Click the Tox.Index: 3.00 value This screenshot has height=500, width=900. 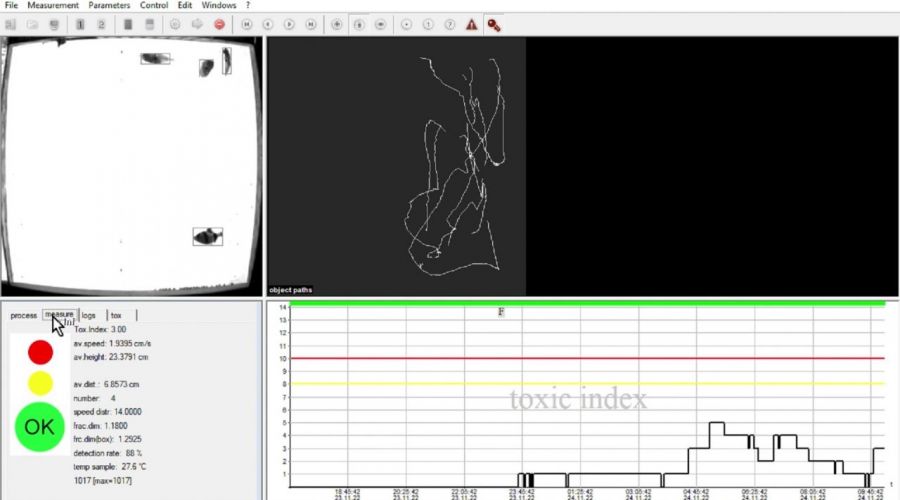tap(100, 330)
